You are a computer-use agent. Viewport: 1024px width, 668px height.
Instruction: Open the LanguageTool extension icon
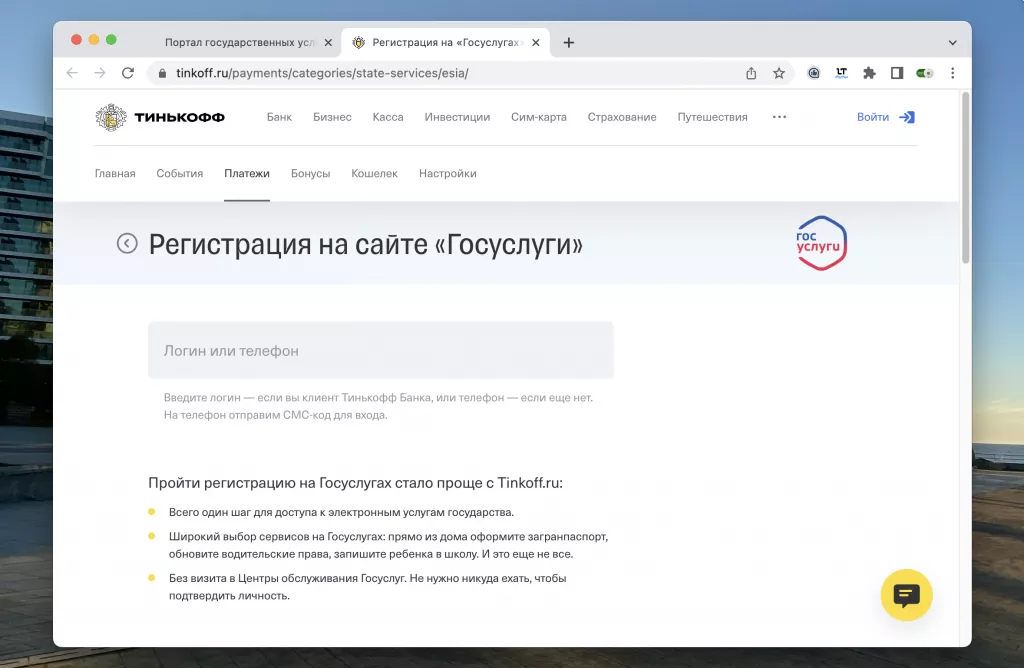pos(841,73)
